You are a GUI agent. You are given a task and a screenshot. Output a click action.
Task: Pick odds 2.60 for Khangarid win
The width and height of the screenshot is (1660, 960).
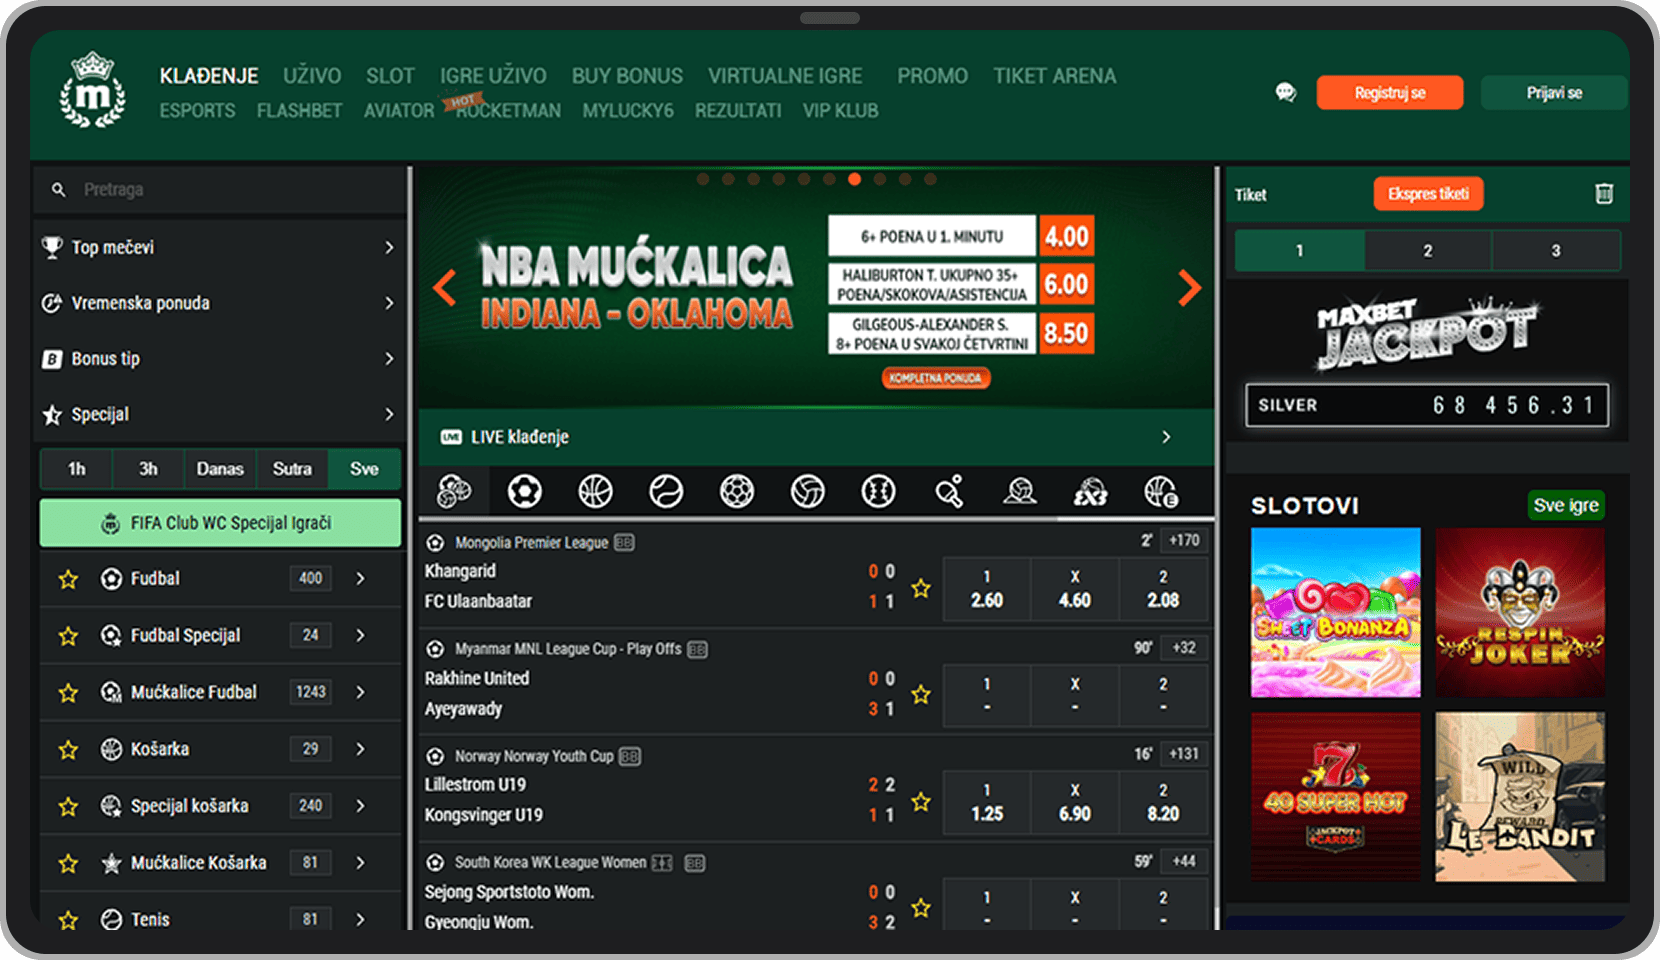click(987, 588)
